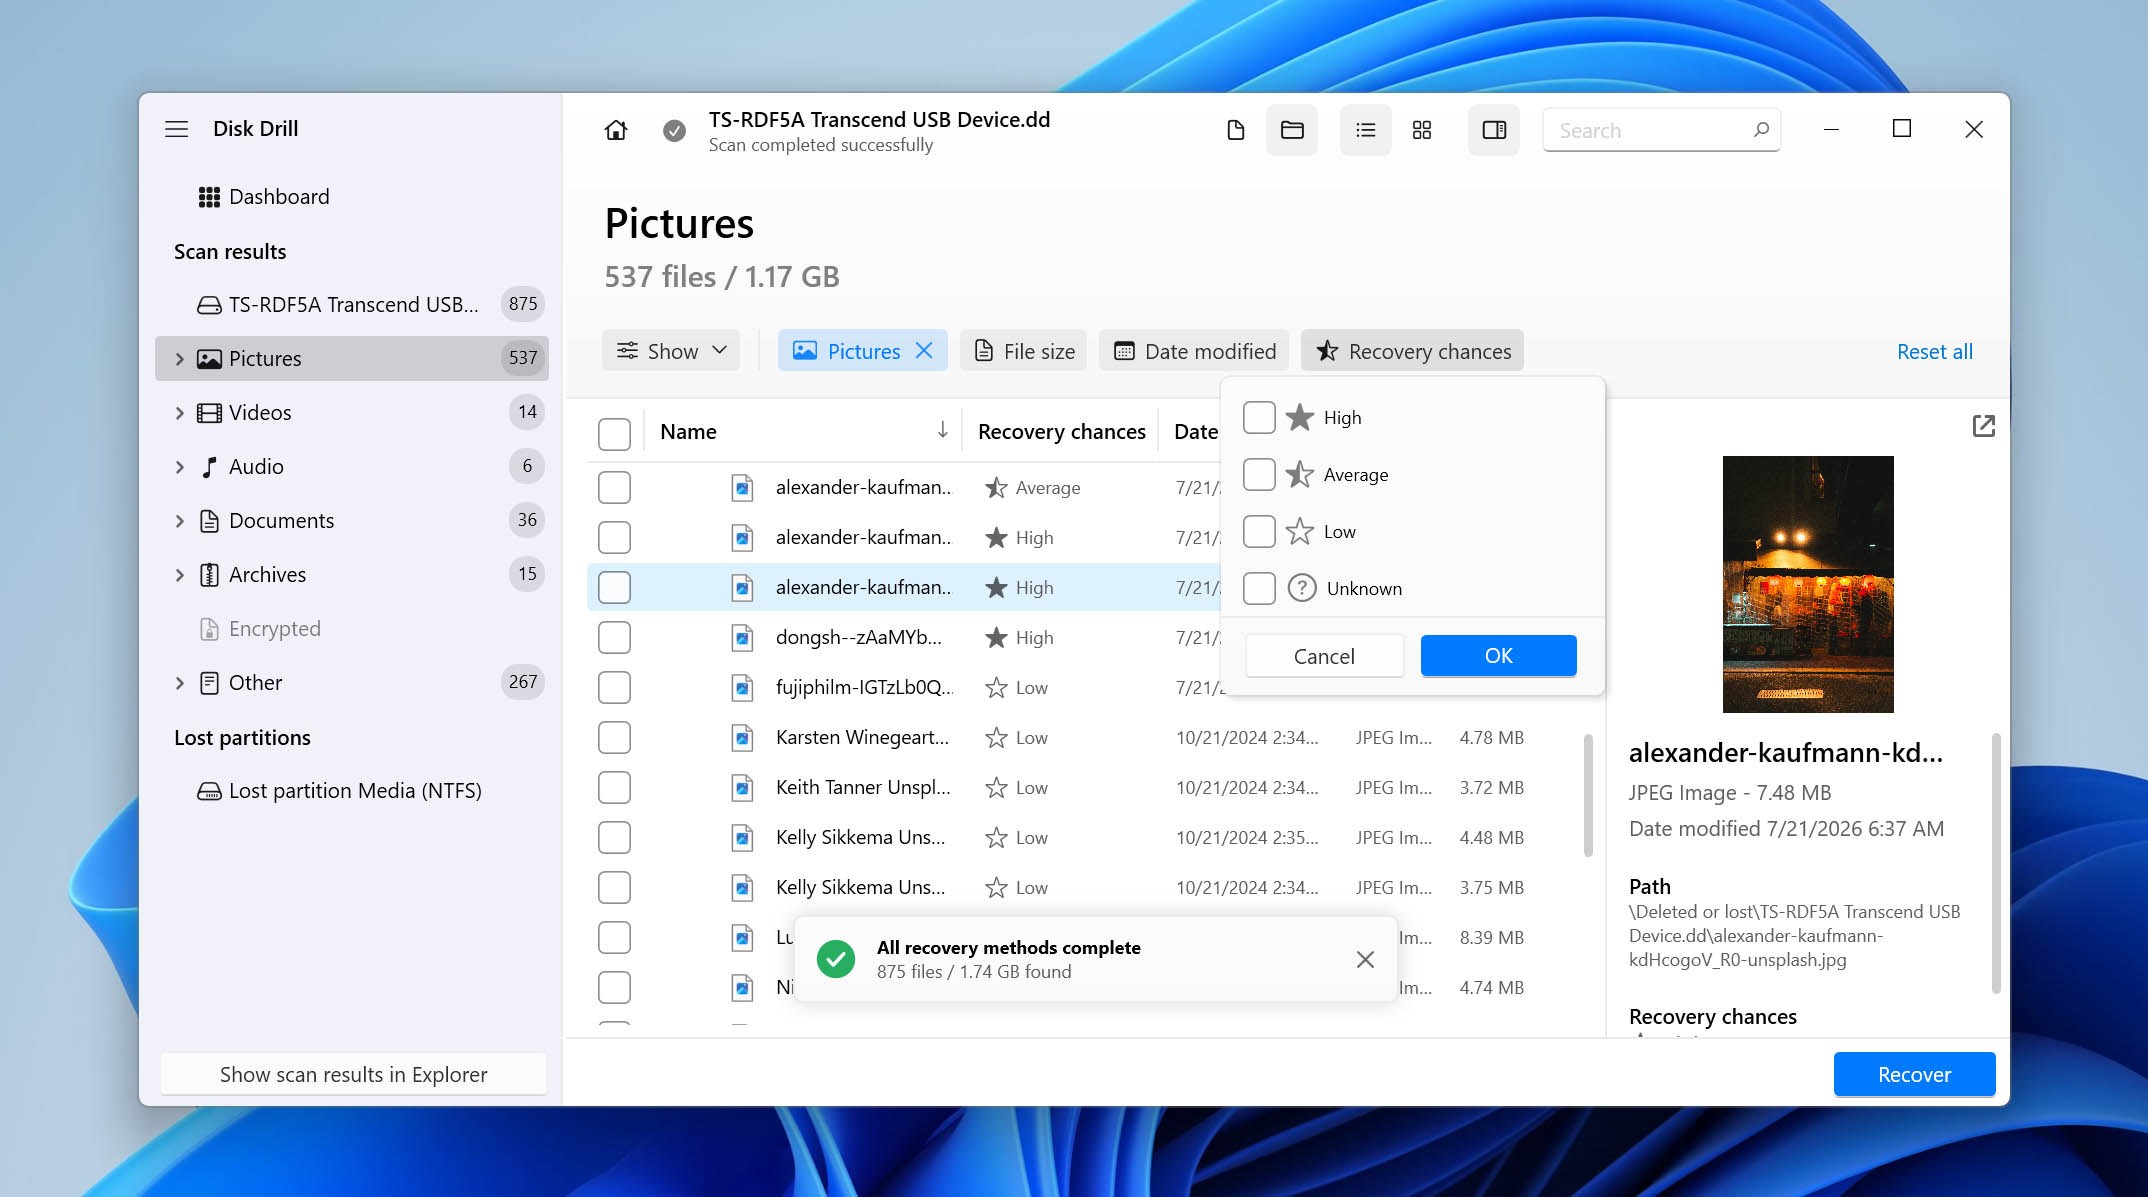Open the hamburger menu beside Disk Drill
Viewport: 2148px width, 1197px height.
(x=177, y=129)
